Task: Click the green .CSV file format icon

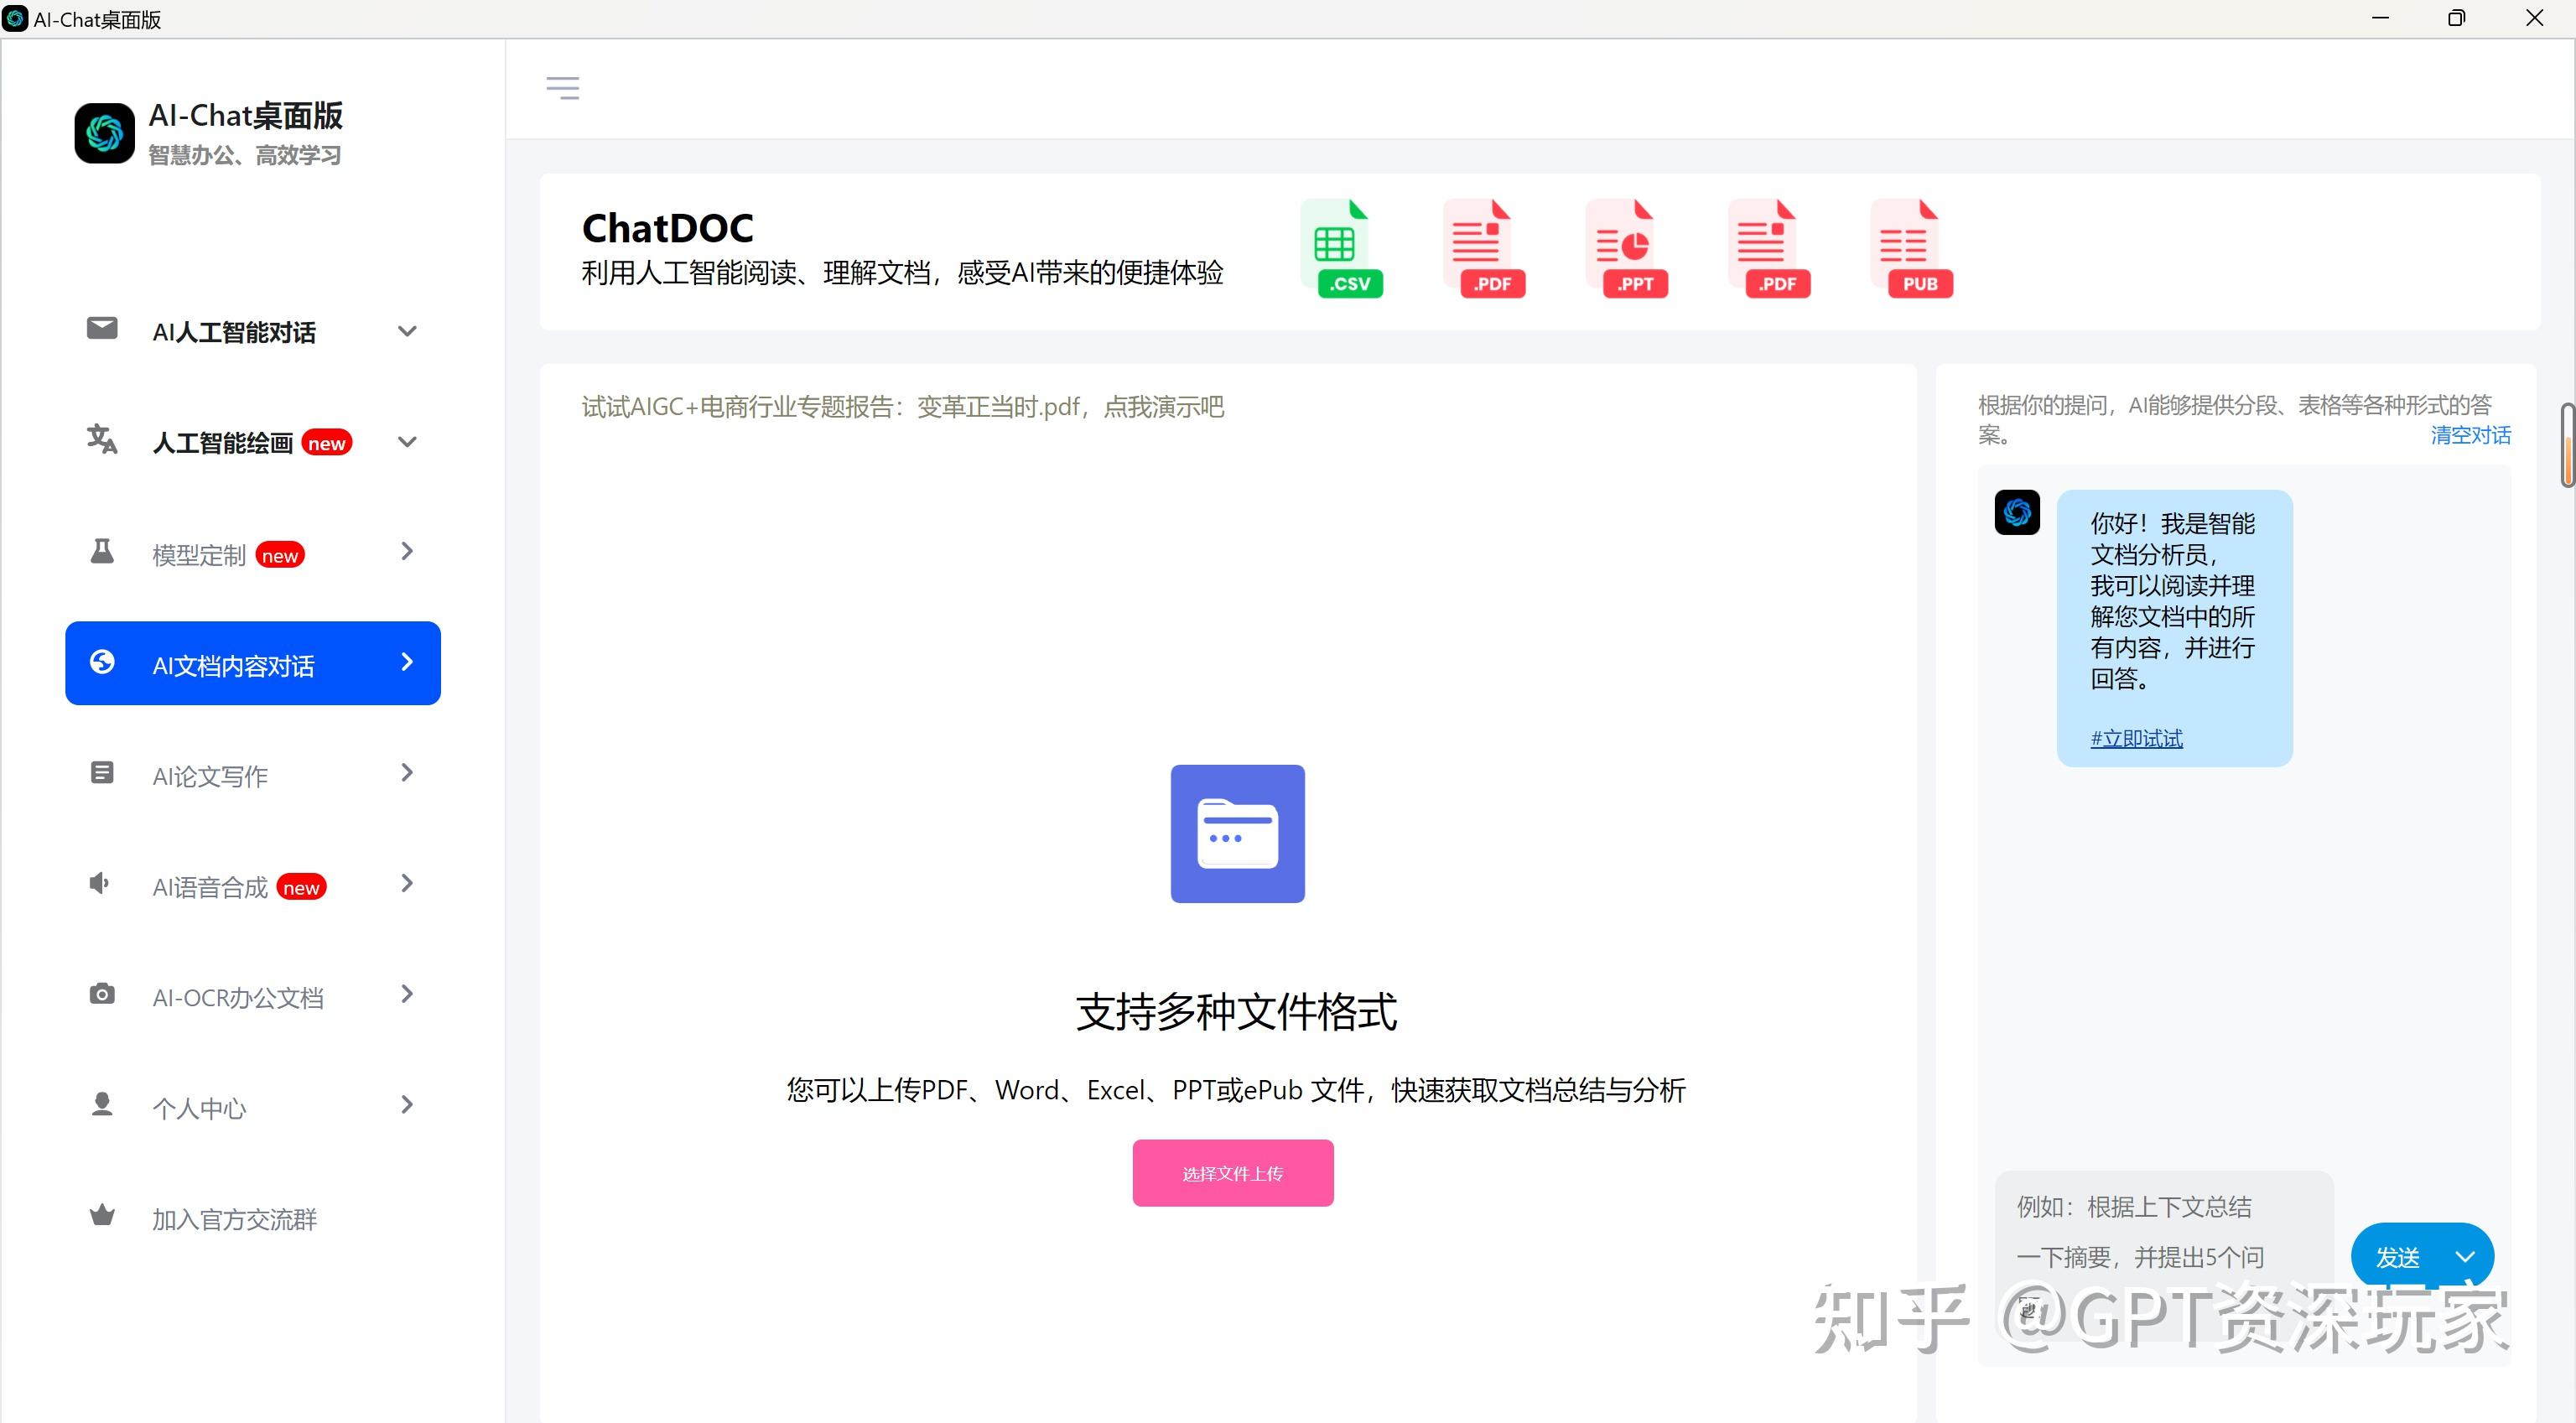Action: click(1341, 249)
